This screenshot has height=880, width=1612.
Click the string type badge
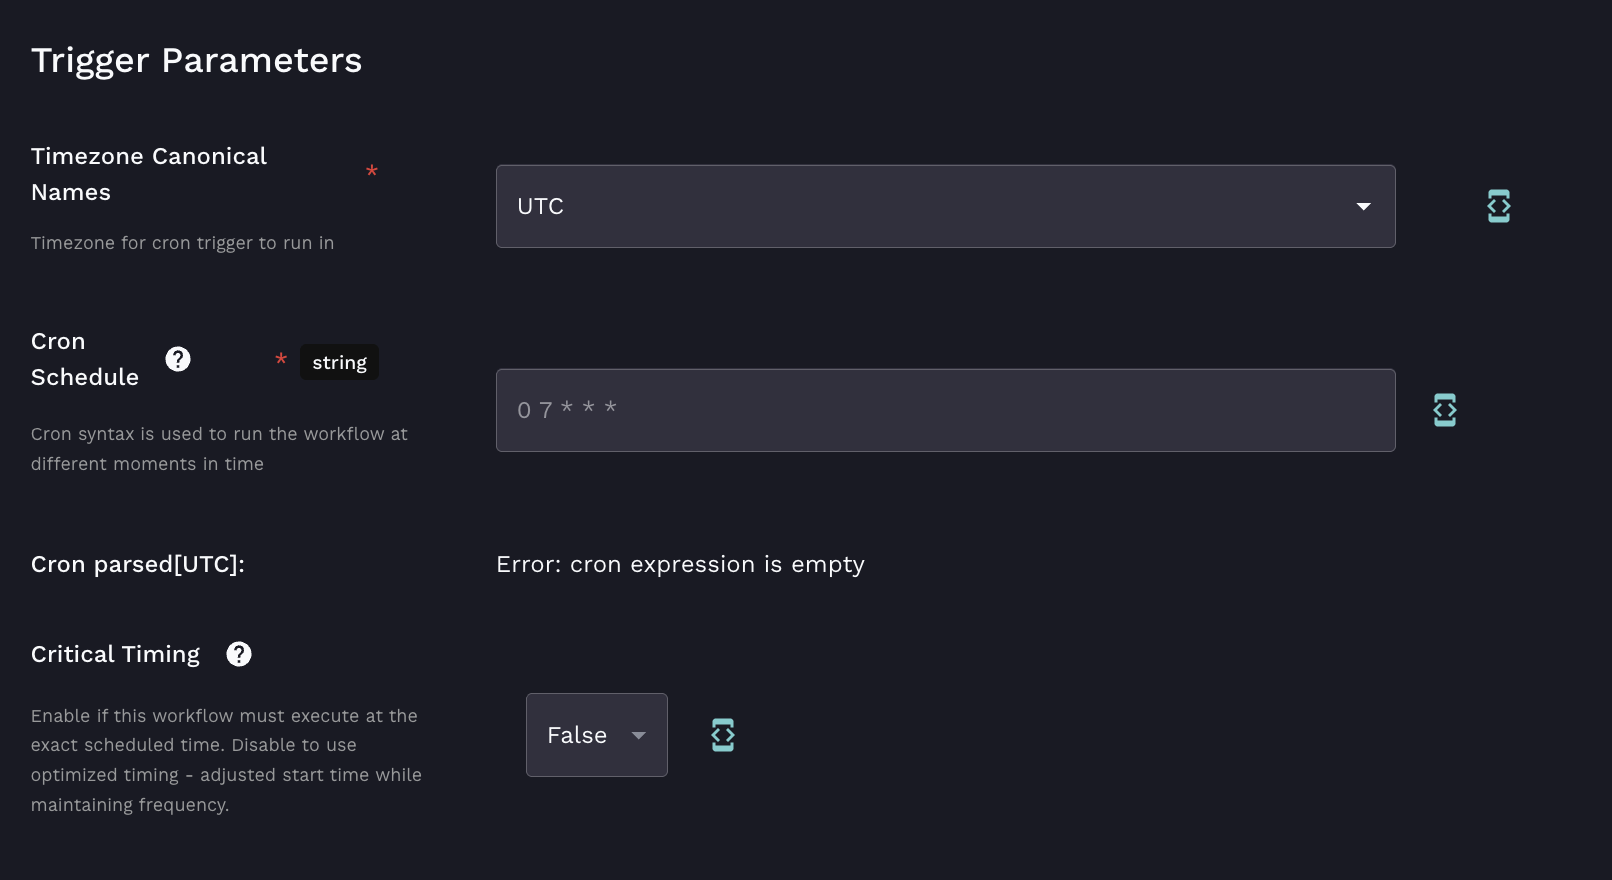coord(339,362)
